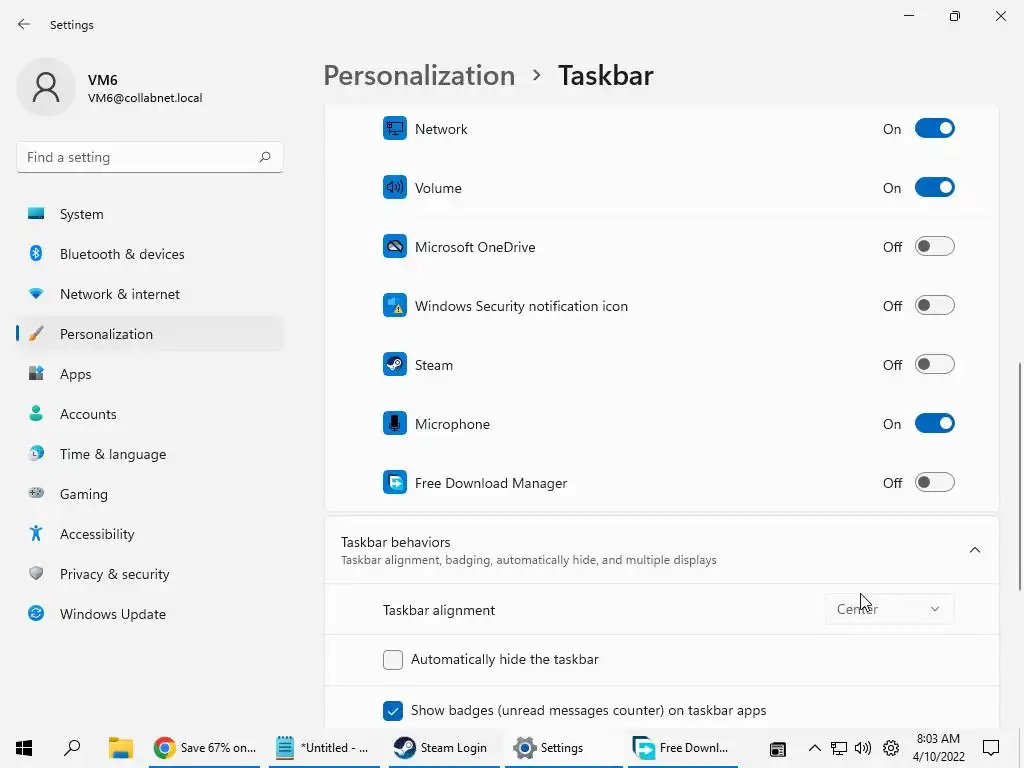Viewport: 1024px width, 768px height.
Task: Show hidden icons with the tray chevron
Action: pyautogui.click(x=814, y=748)
